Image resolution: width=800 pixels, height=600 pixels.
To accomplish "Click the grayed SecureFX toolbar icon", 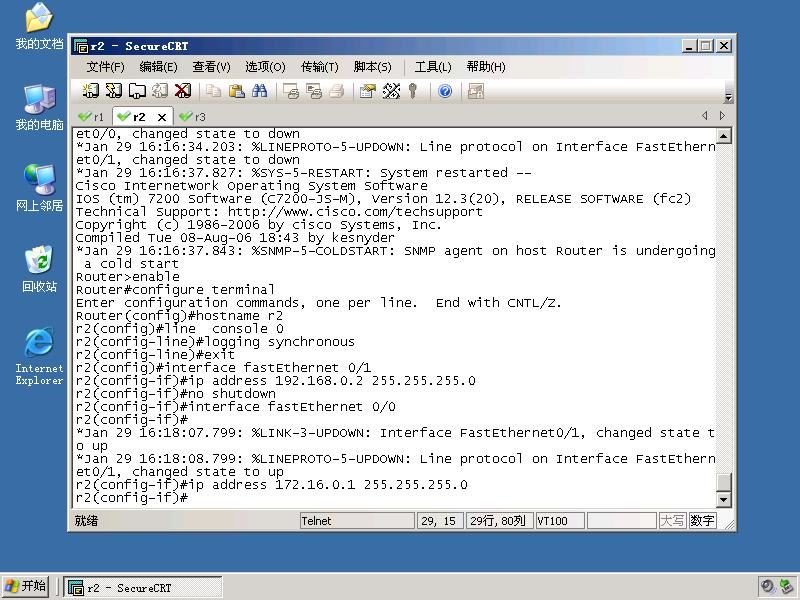I will [x=476, y=91].
